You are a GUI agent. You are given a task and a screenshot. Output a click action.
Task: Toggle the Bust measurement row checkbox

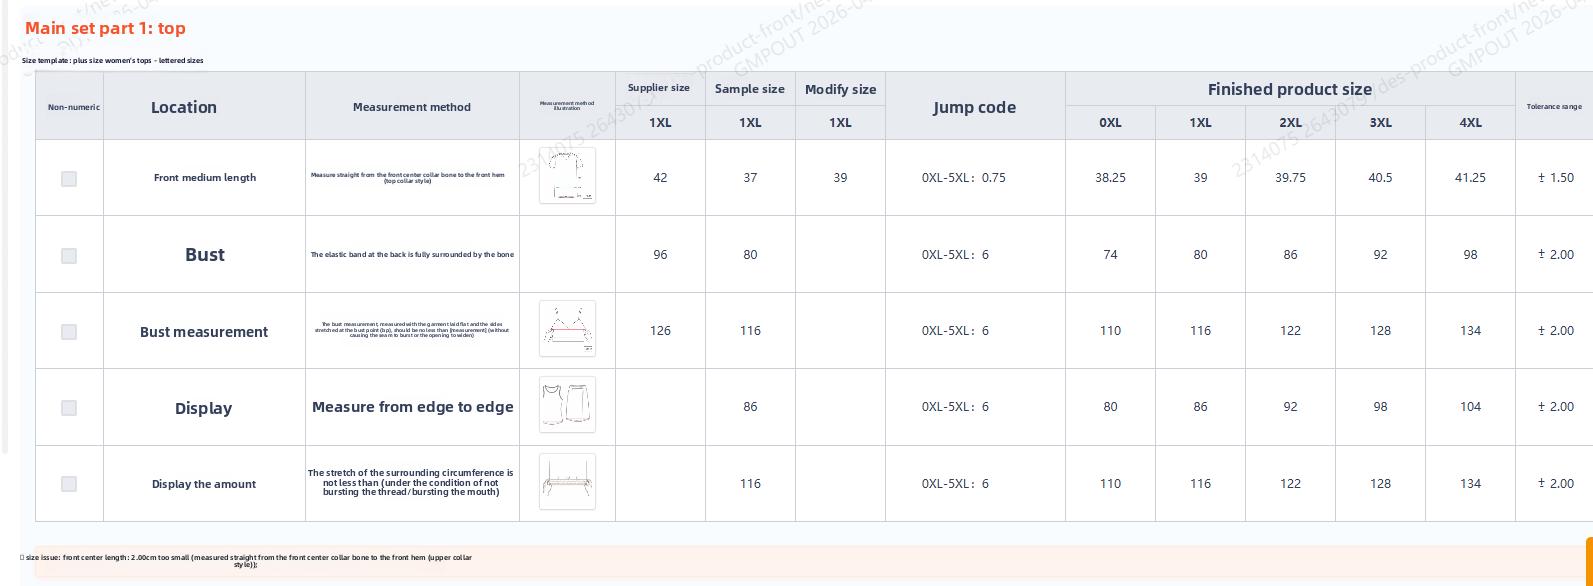69,332
